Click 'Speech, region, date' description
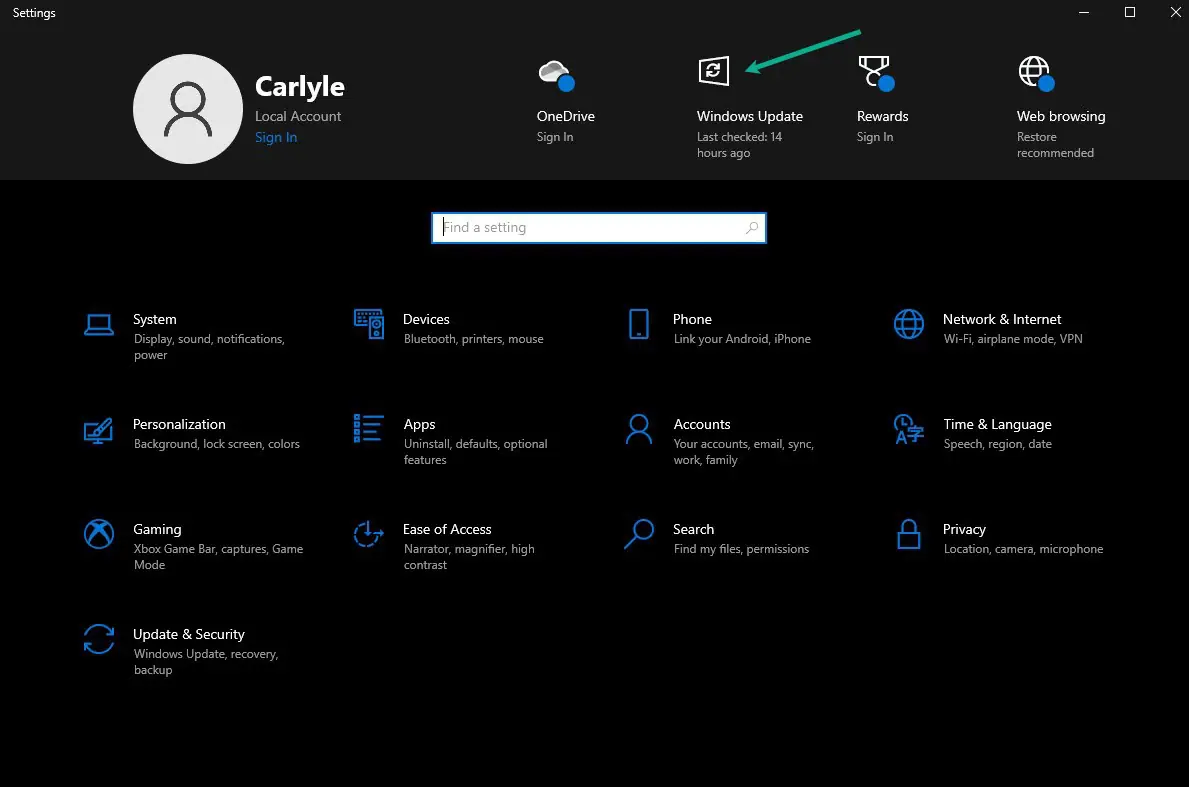The height and width of the screenshot is (787, 1189). [997, 444]
